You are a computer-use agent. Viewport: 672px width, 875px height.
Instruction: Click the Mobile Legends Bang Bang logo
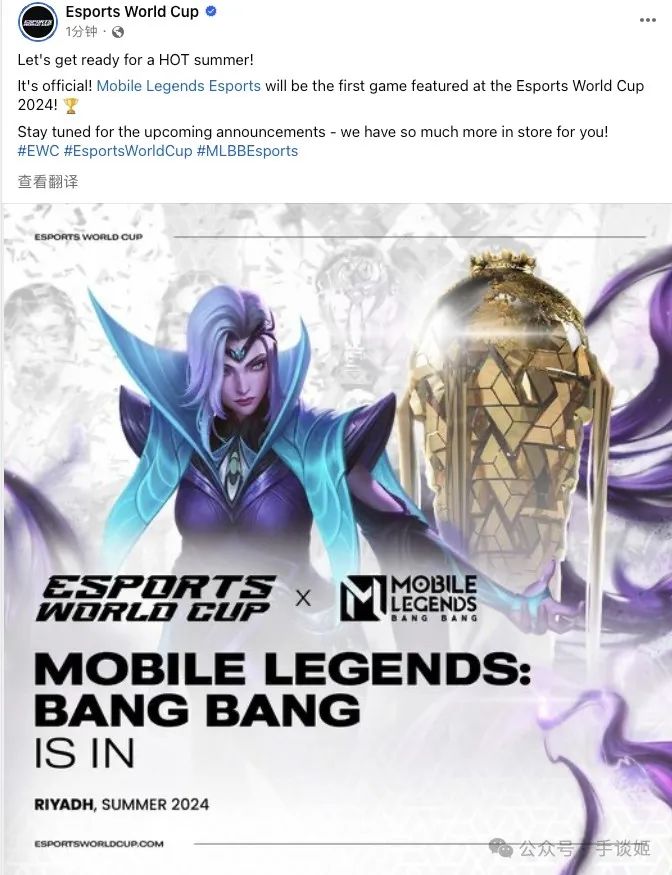pos(409,599)
